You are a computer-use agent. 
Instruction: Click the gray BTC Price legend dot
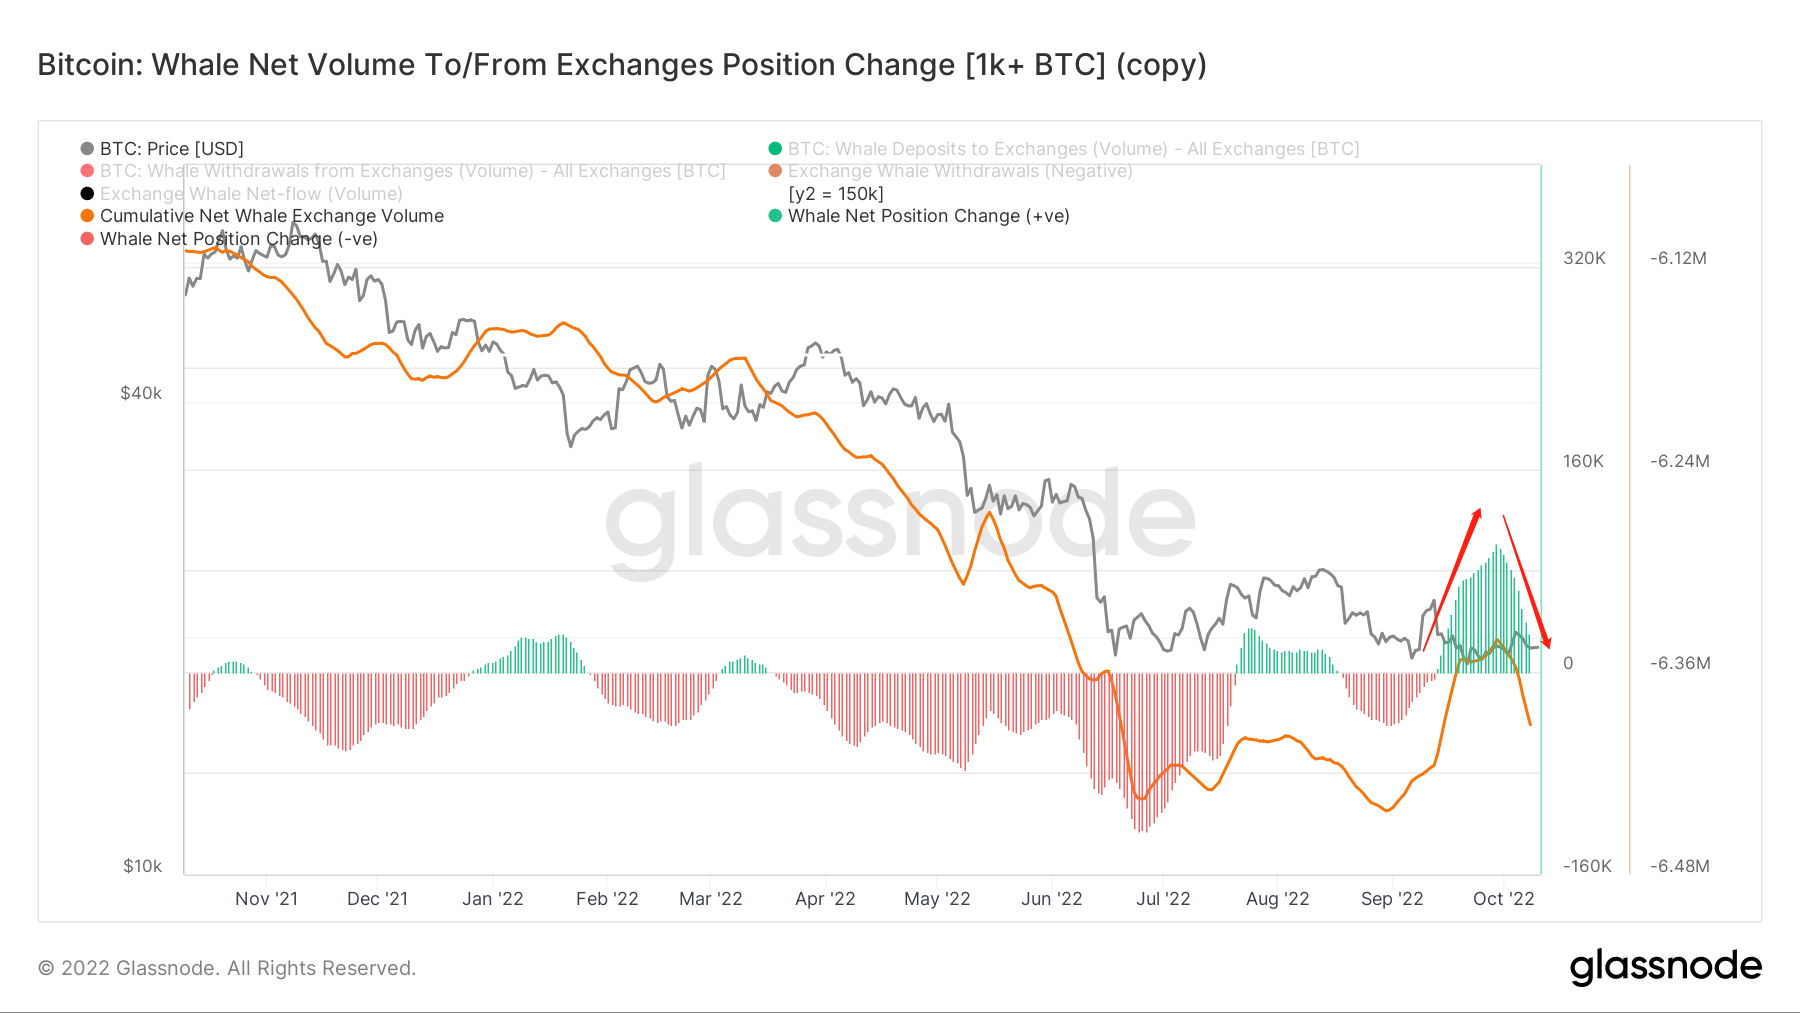[x=88, y=149]
